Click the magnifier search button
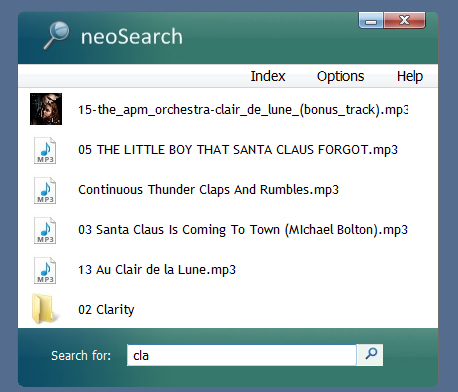 (370, 355)
